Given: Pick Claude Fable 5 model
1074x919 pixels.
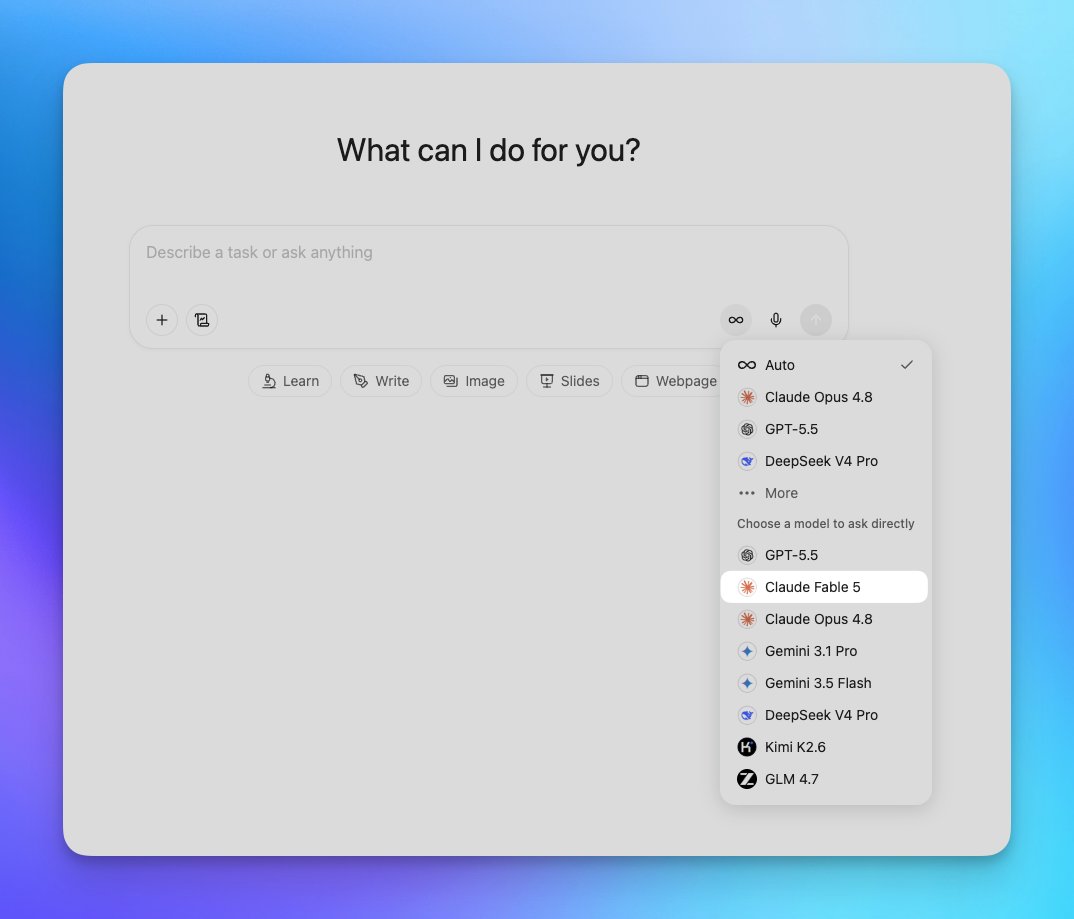Looking at the screenshot, I should click(825, 587).
